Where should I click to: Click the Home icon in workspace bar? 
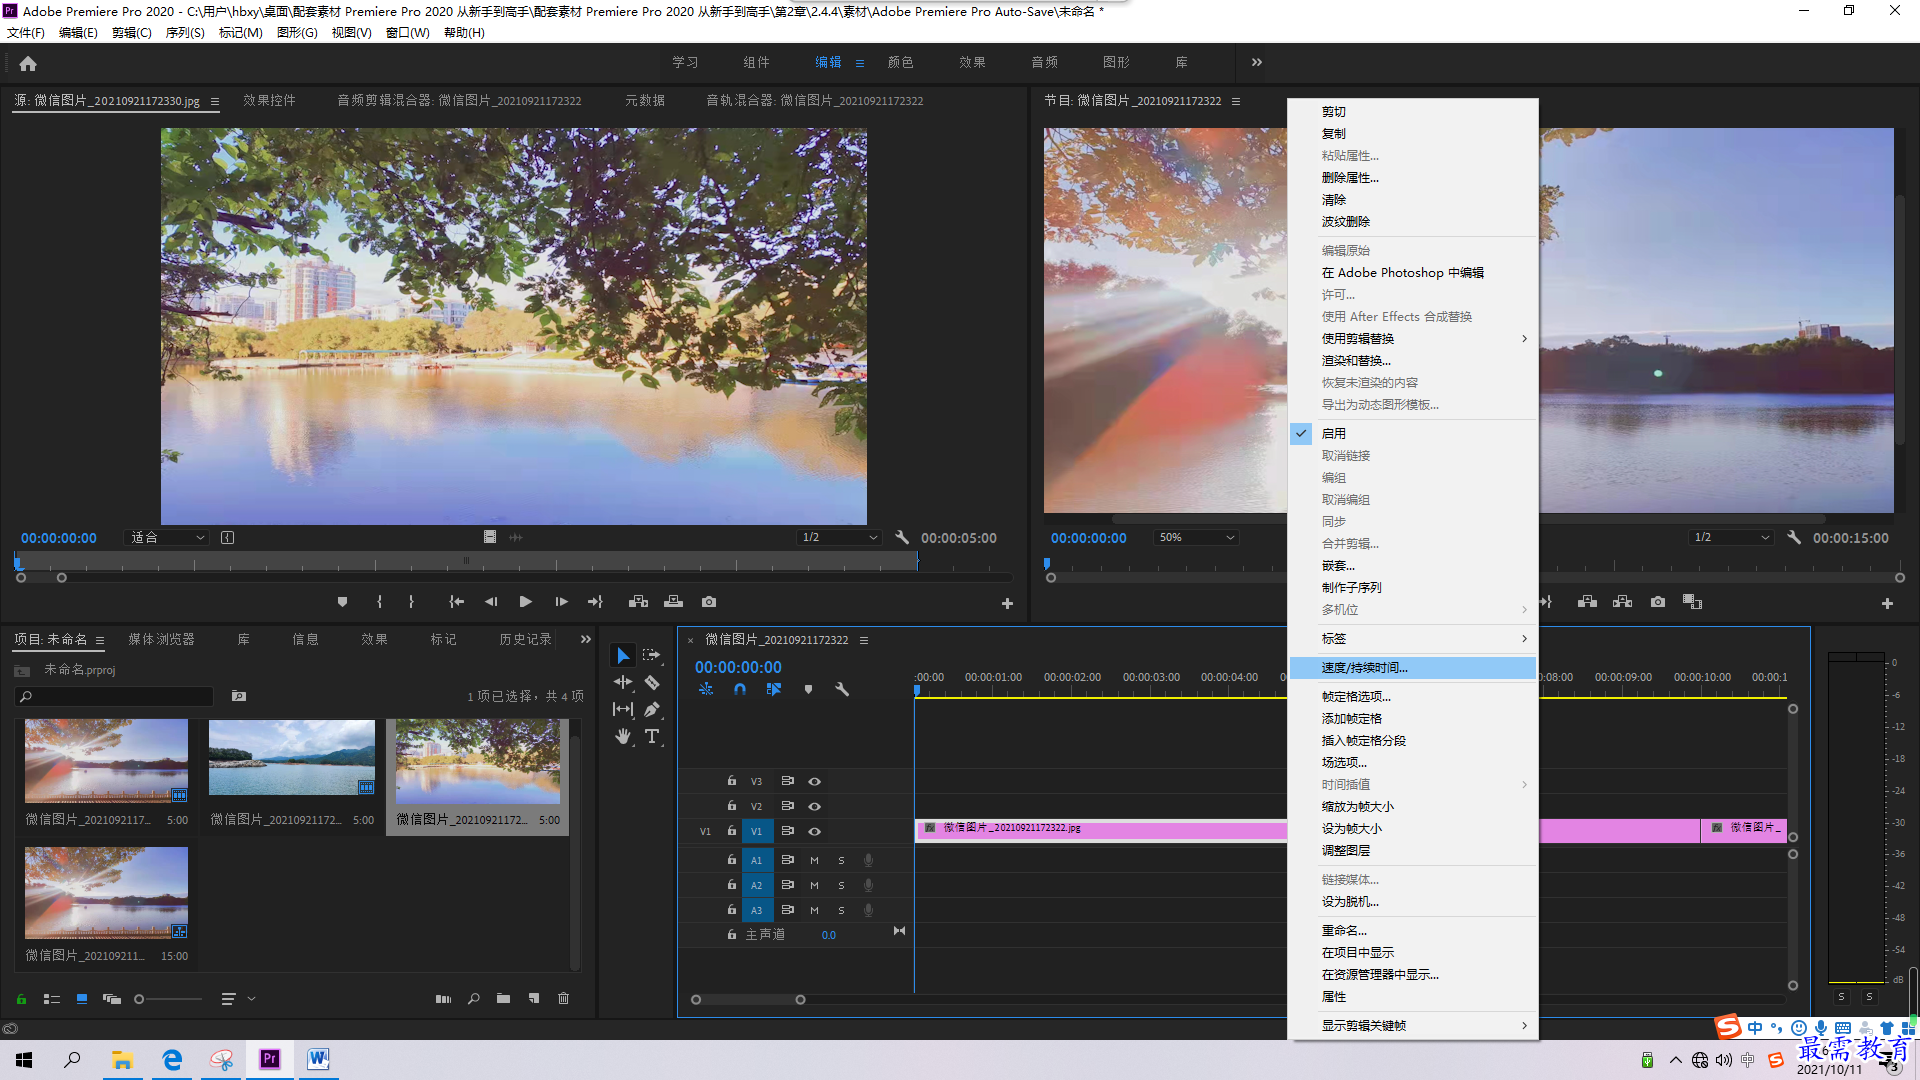click(x=28, y=63)
